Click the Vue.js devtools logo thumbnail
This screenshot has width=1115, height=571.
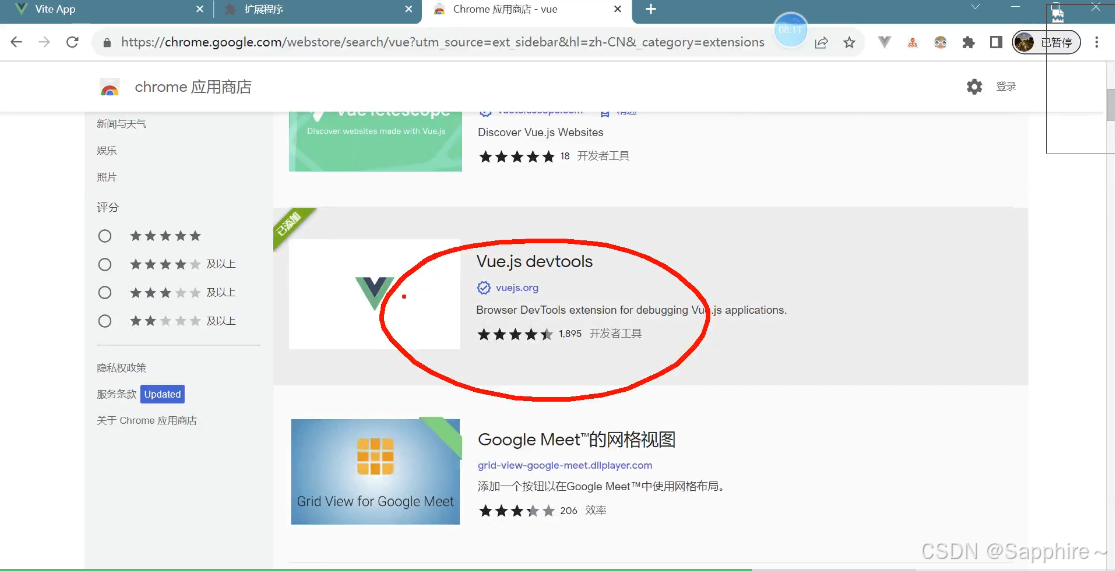pyautogui.click(x=375, y=294)
